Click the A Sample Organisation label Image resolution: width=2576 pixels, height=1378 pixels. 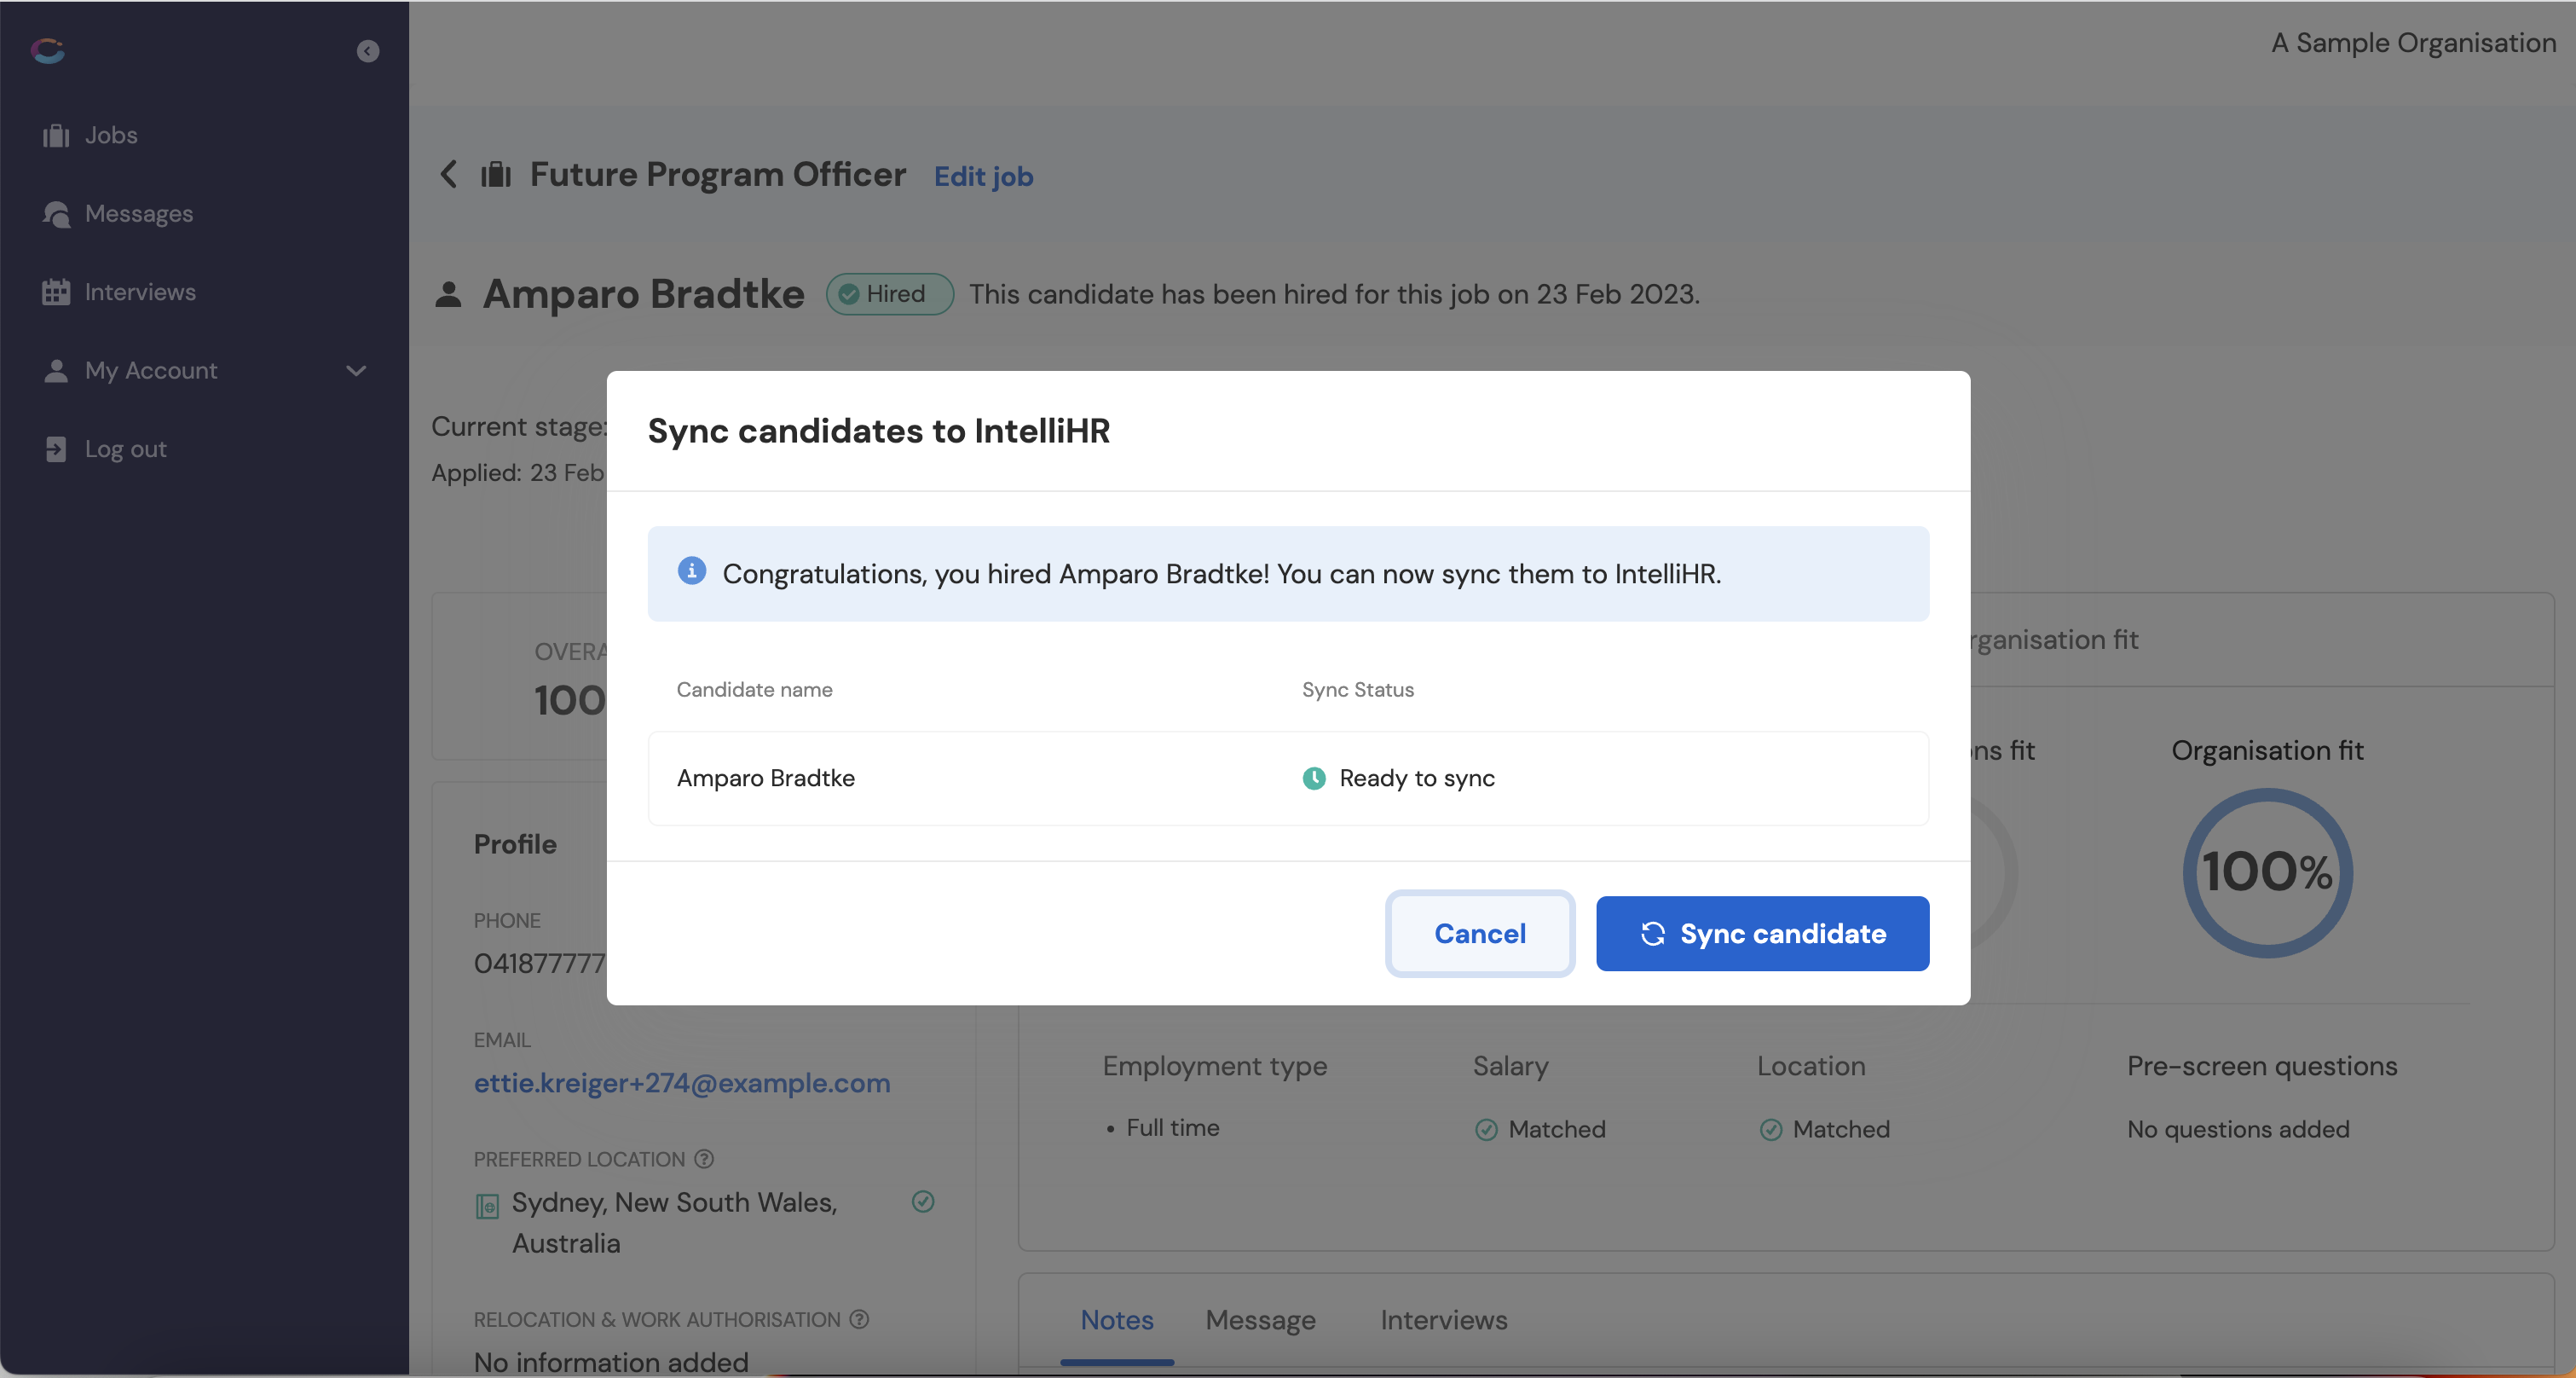pos(2413,43)
